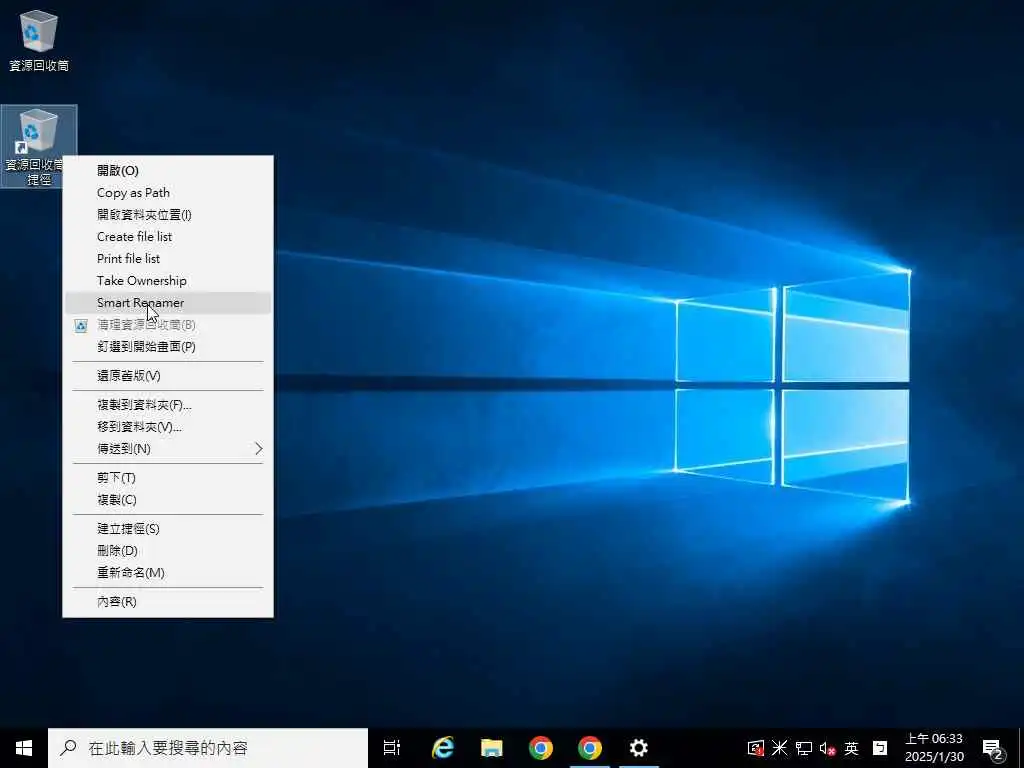Click the 傳送到(N) menu entry
Screen dimensions: 1024x768
[x=168, y=449]
